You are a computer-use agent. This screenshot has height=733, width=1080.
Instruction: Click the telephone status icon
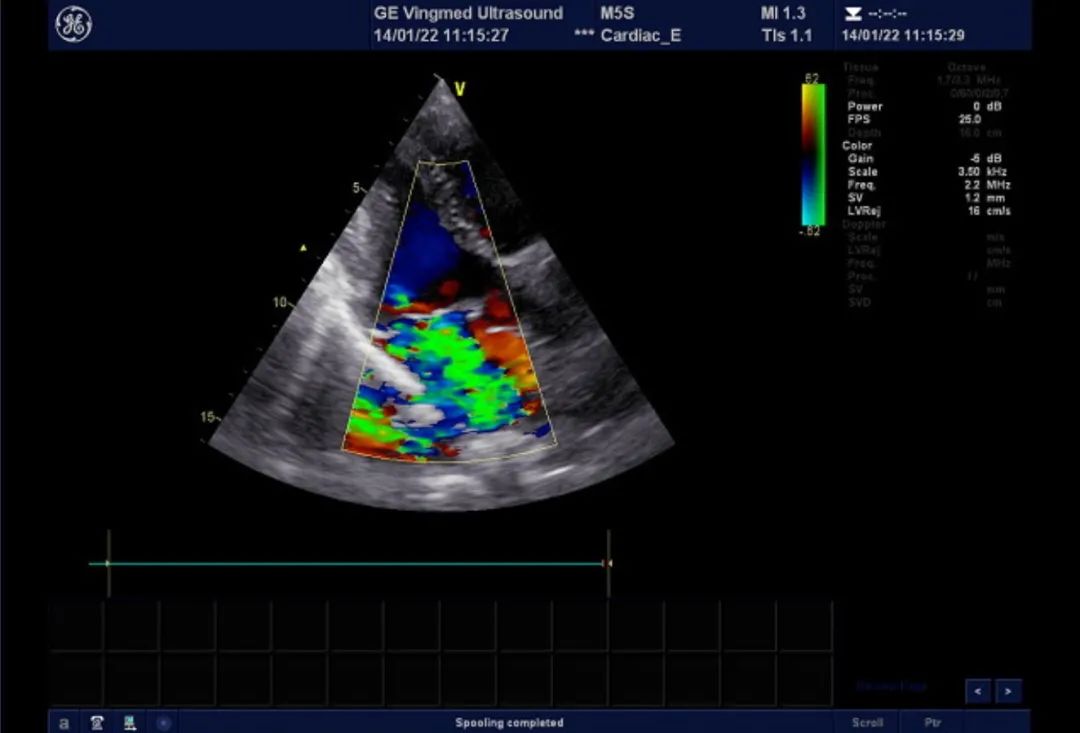point(97,722)
